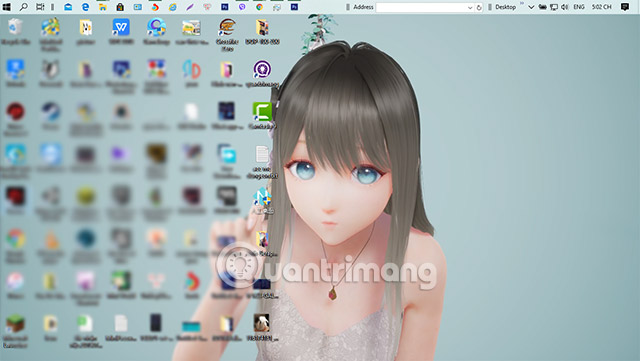Click the Address toolbar input field

click(x=421, y=7)
